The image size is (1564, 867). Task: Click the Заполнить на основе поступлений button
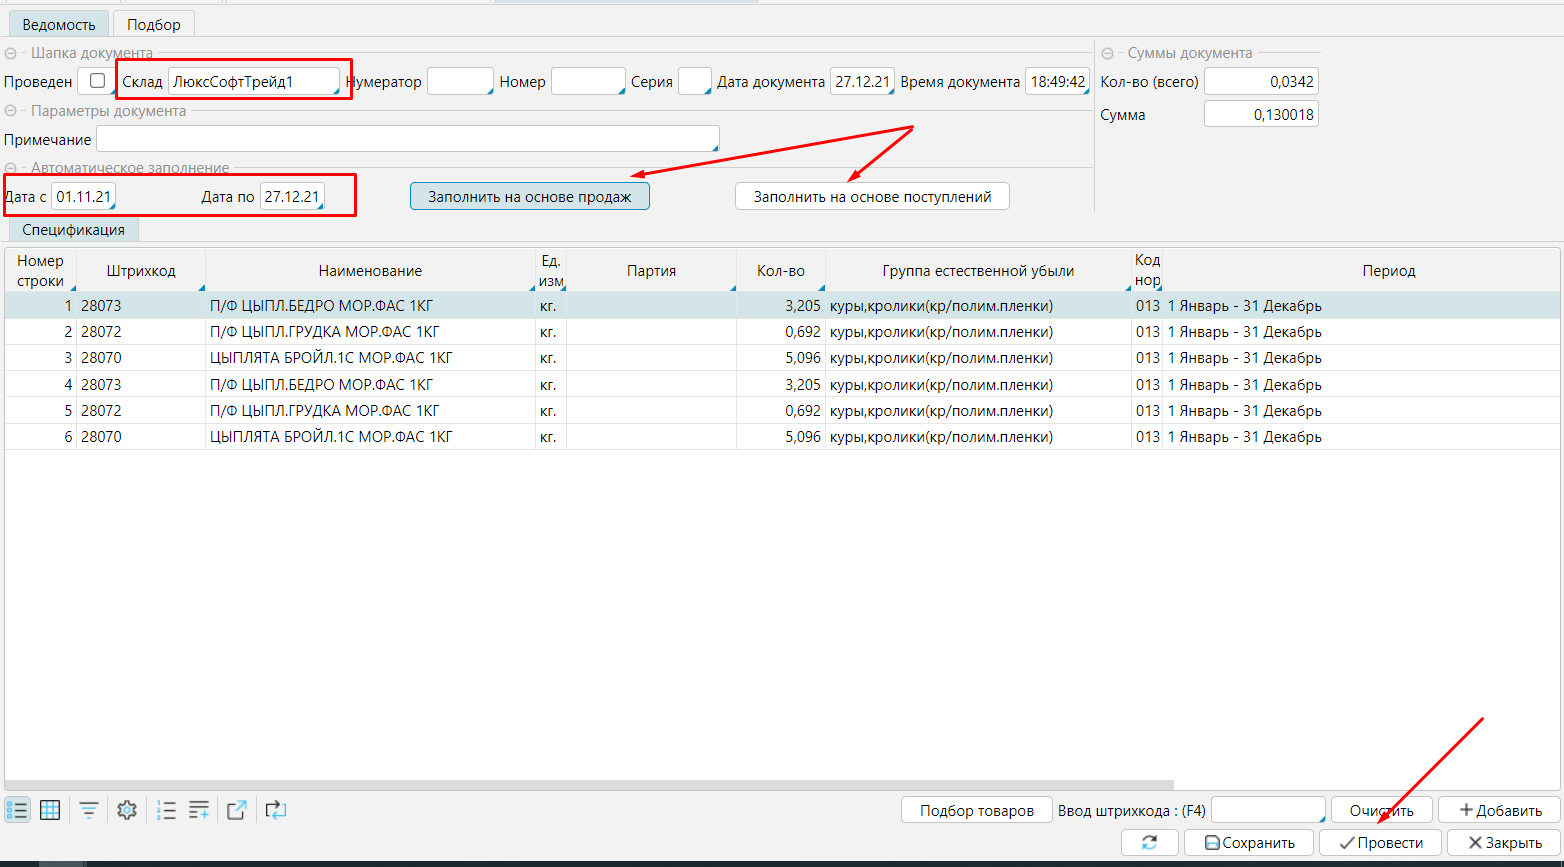pos(872,197)
